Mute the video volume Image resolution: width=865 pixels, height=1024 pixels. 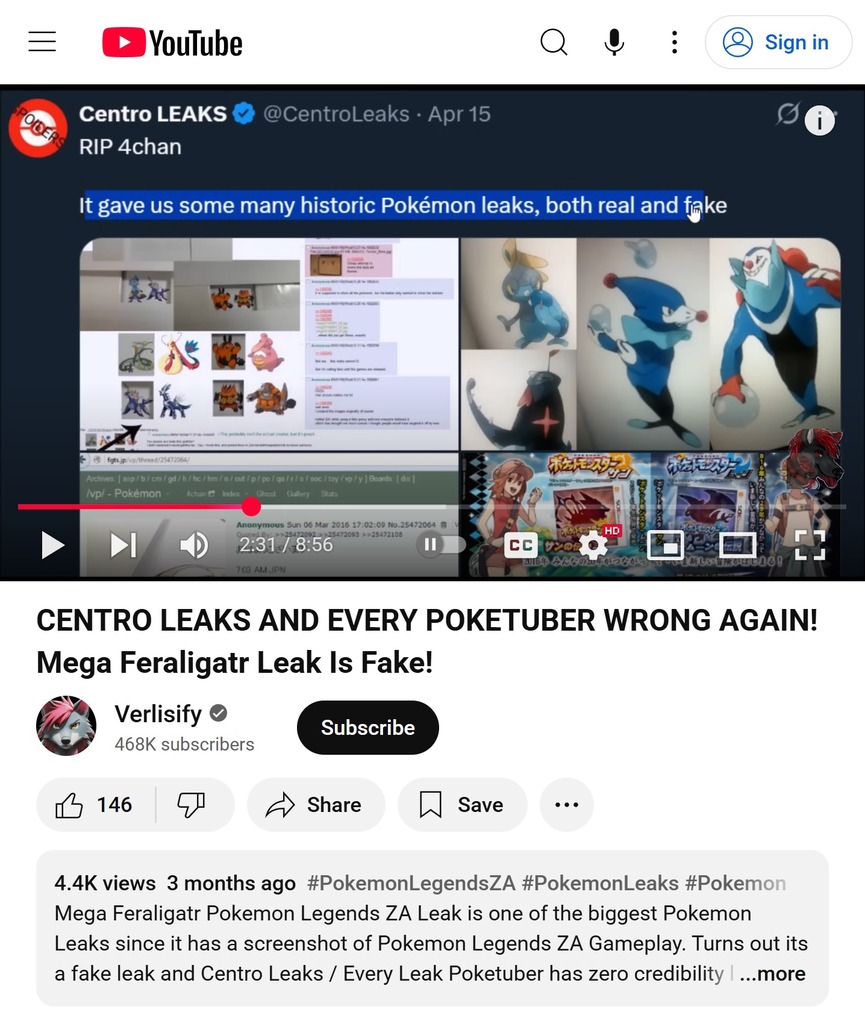[x=193, y=545]
